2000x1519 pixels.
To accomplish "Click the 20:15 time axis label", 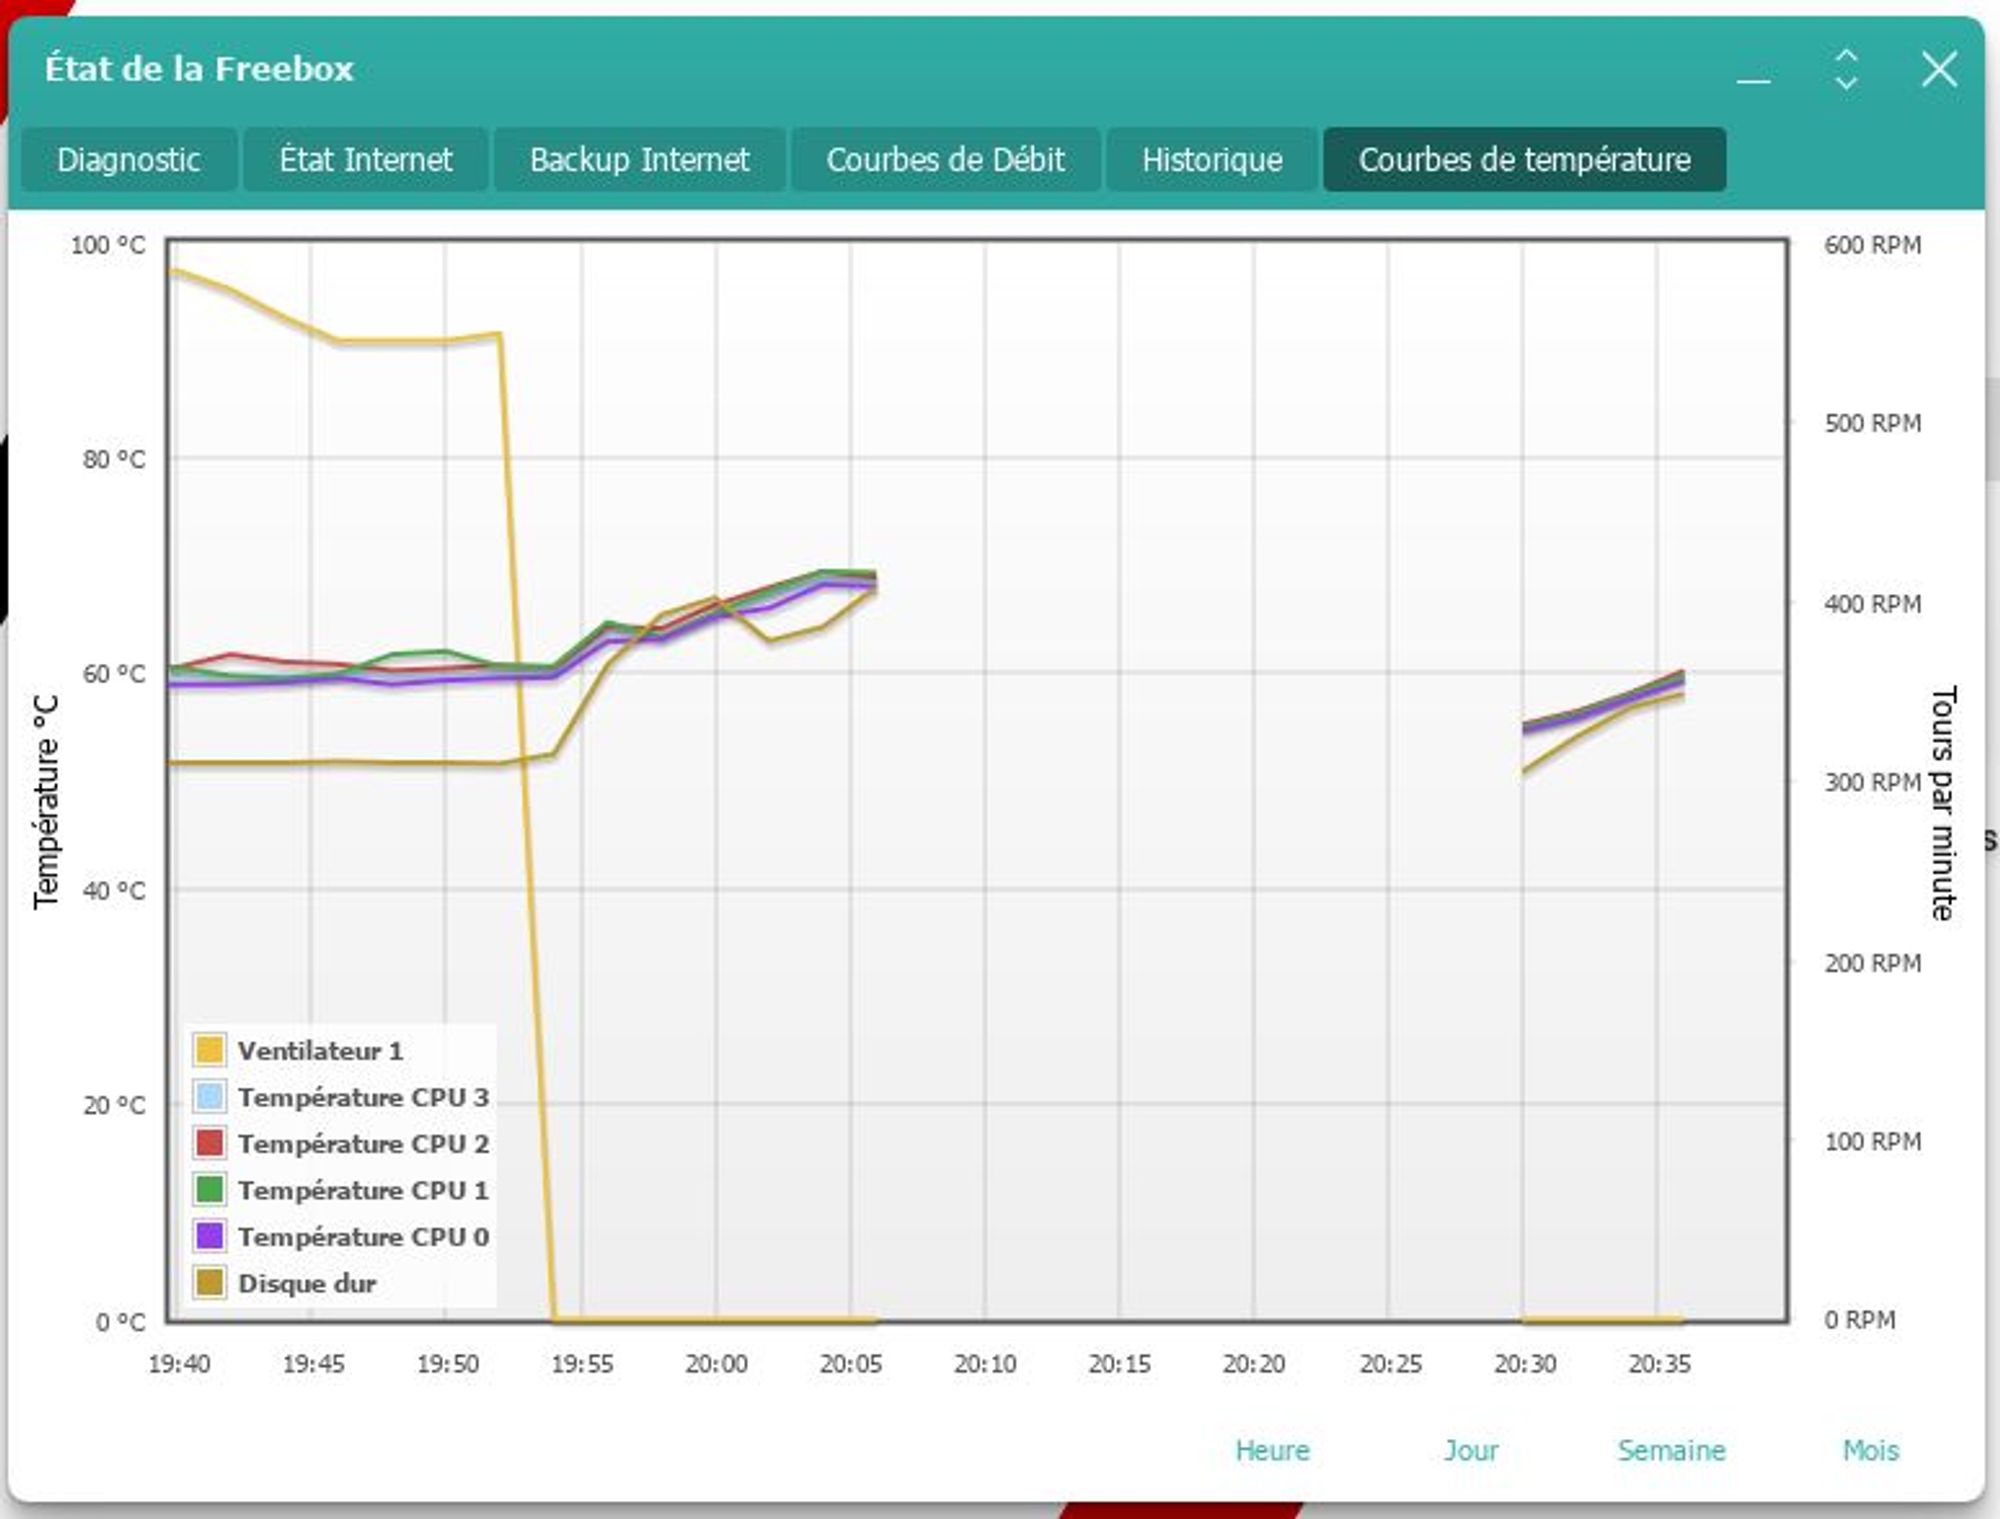I will point(1119,1364).
